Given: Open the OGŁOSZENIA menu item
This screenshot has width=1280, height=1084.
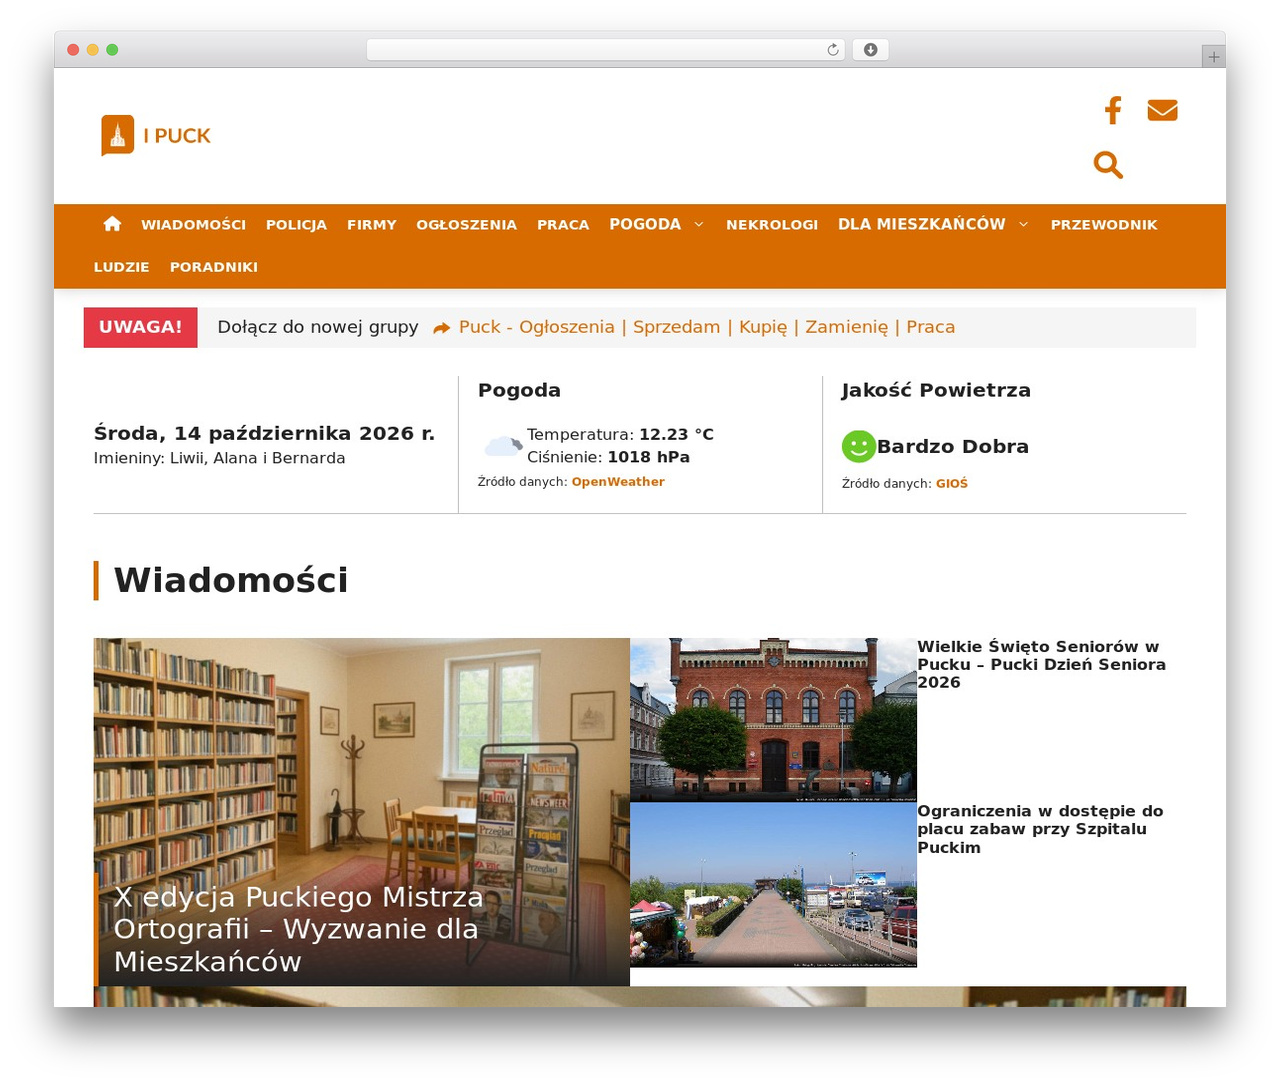Looking at the screenshot, I should pos(466,225).
